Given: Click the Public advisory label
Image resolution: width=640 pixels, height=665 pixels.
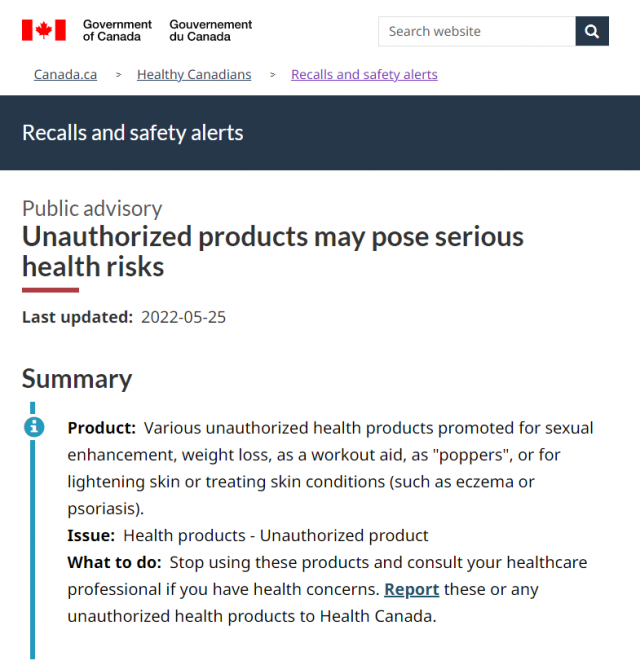Looking at the screenshot, I should coord(92,209).
